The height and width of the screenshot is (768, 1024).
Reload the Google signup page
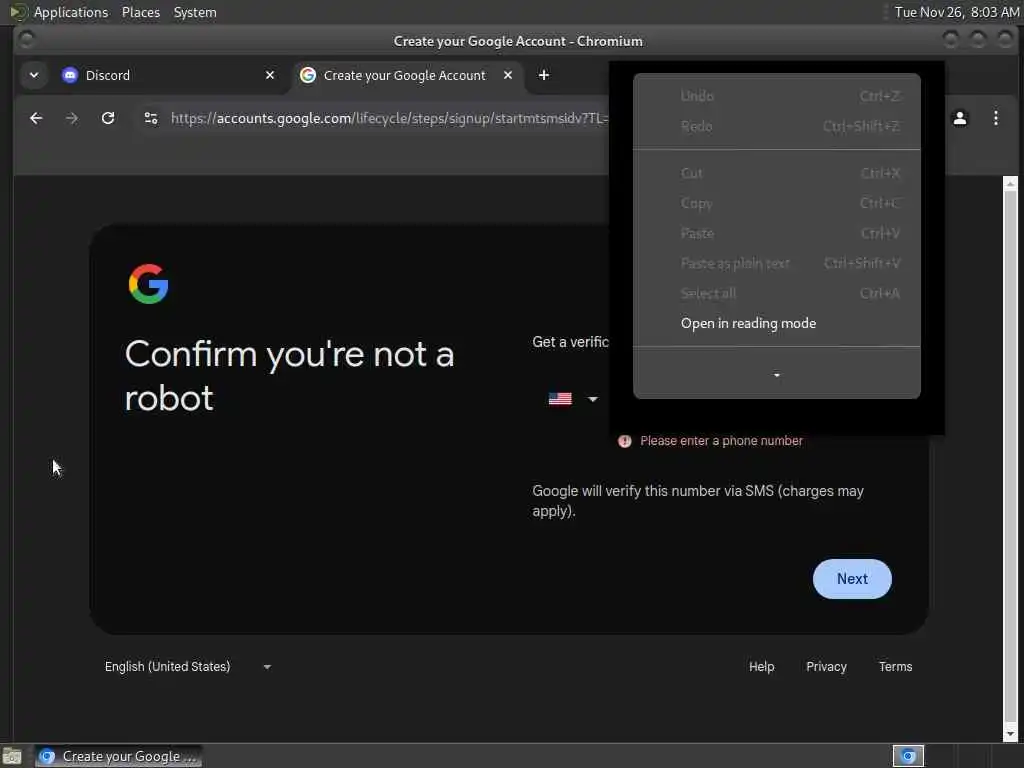tap(108, 118)
